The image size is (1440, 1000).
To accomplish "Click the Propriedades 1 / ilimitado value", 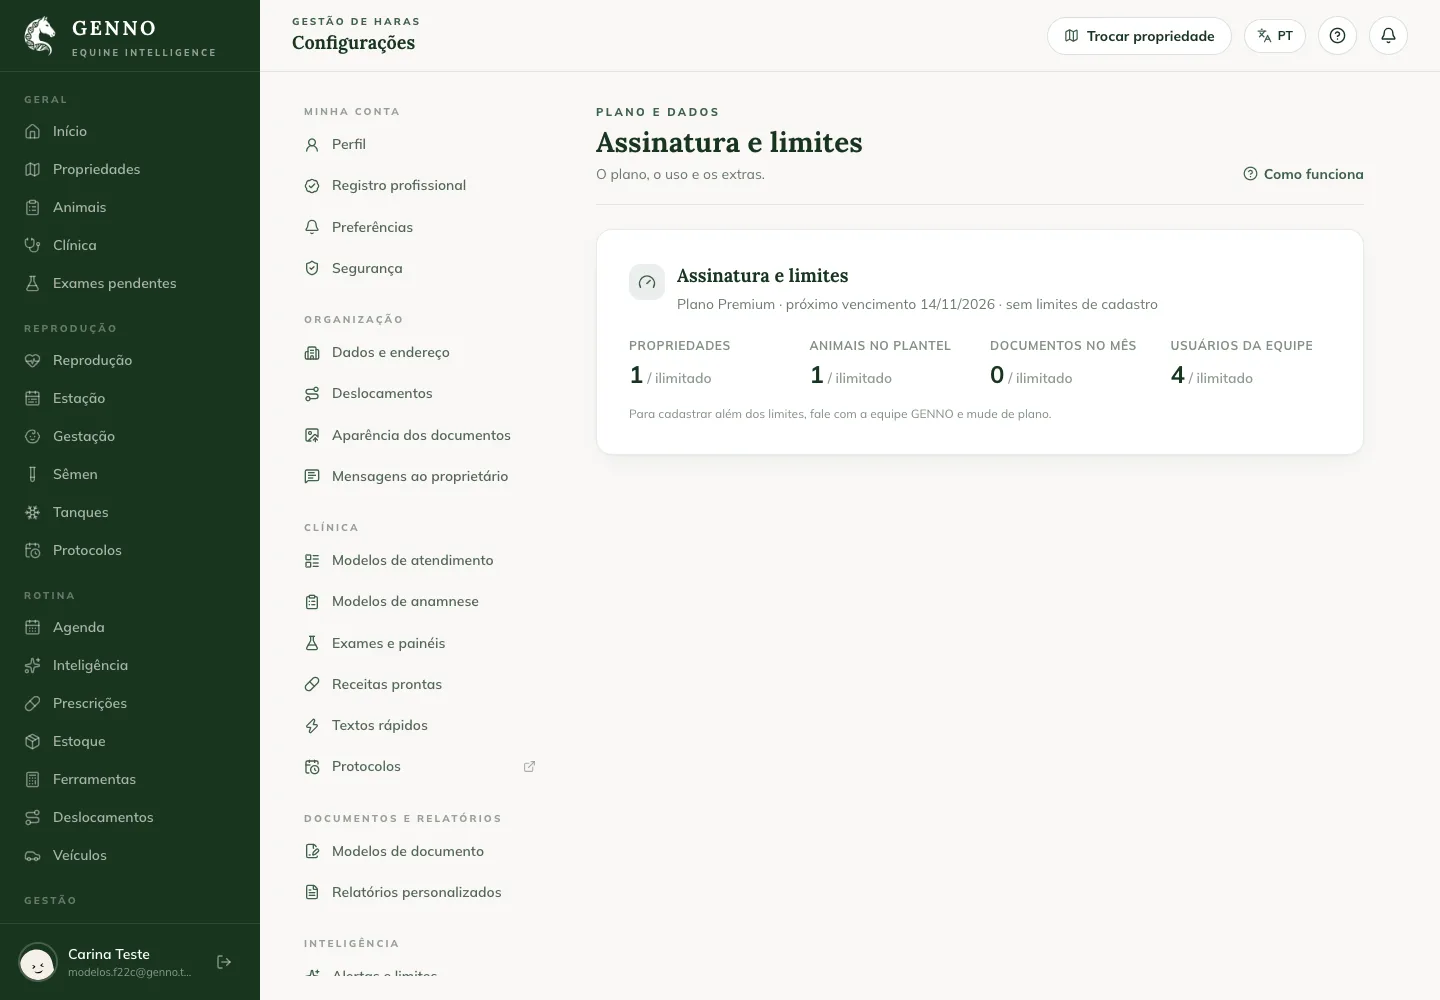I will pyautogui.click(x=670, y=376).
